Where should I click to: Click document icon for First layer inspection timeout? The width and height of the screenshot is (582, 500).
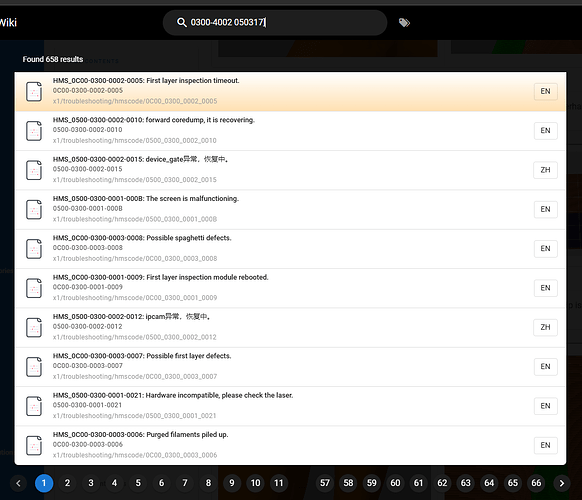(34, 91)
